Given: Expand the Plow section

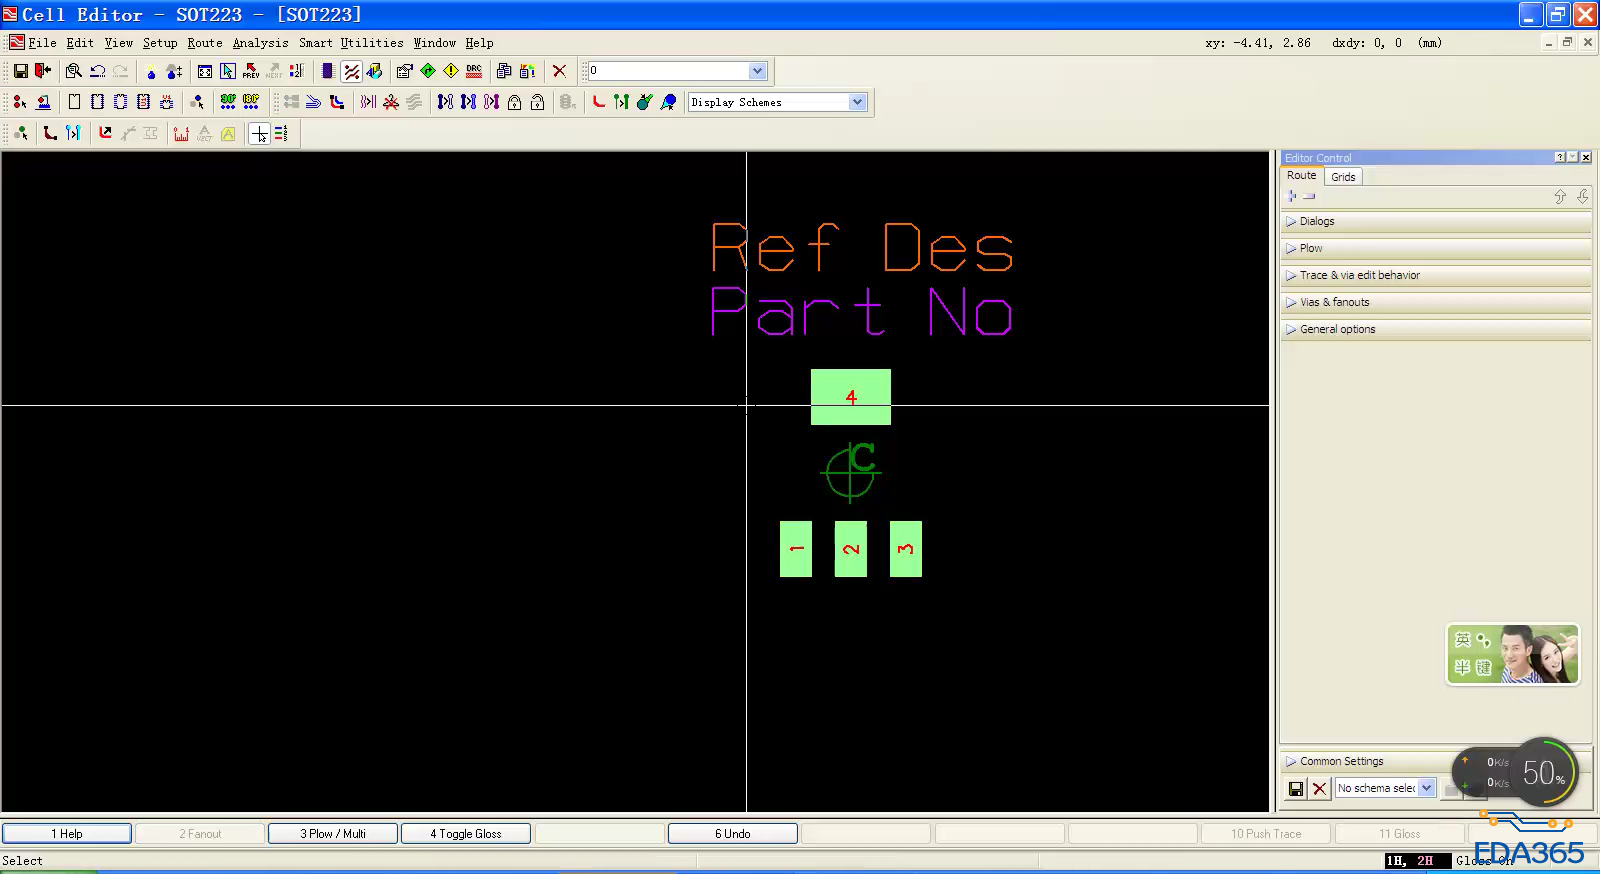Looking at the screenshot, I should (x=1436, y=248).
